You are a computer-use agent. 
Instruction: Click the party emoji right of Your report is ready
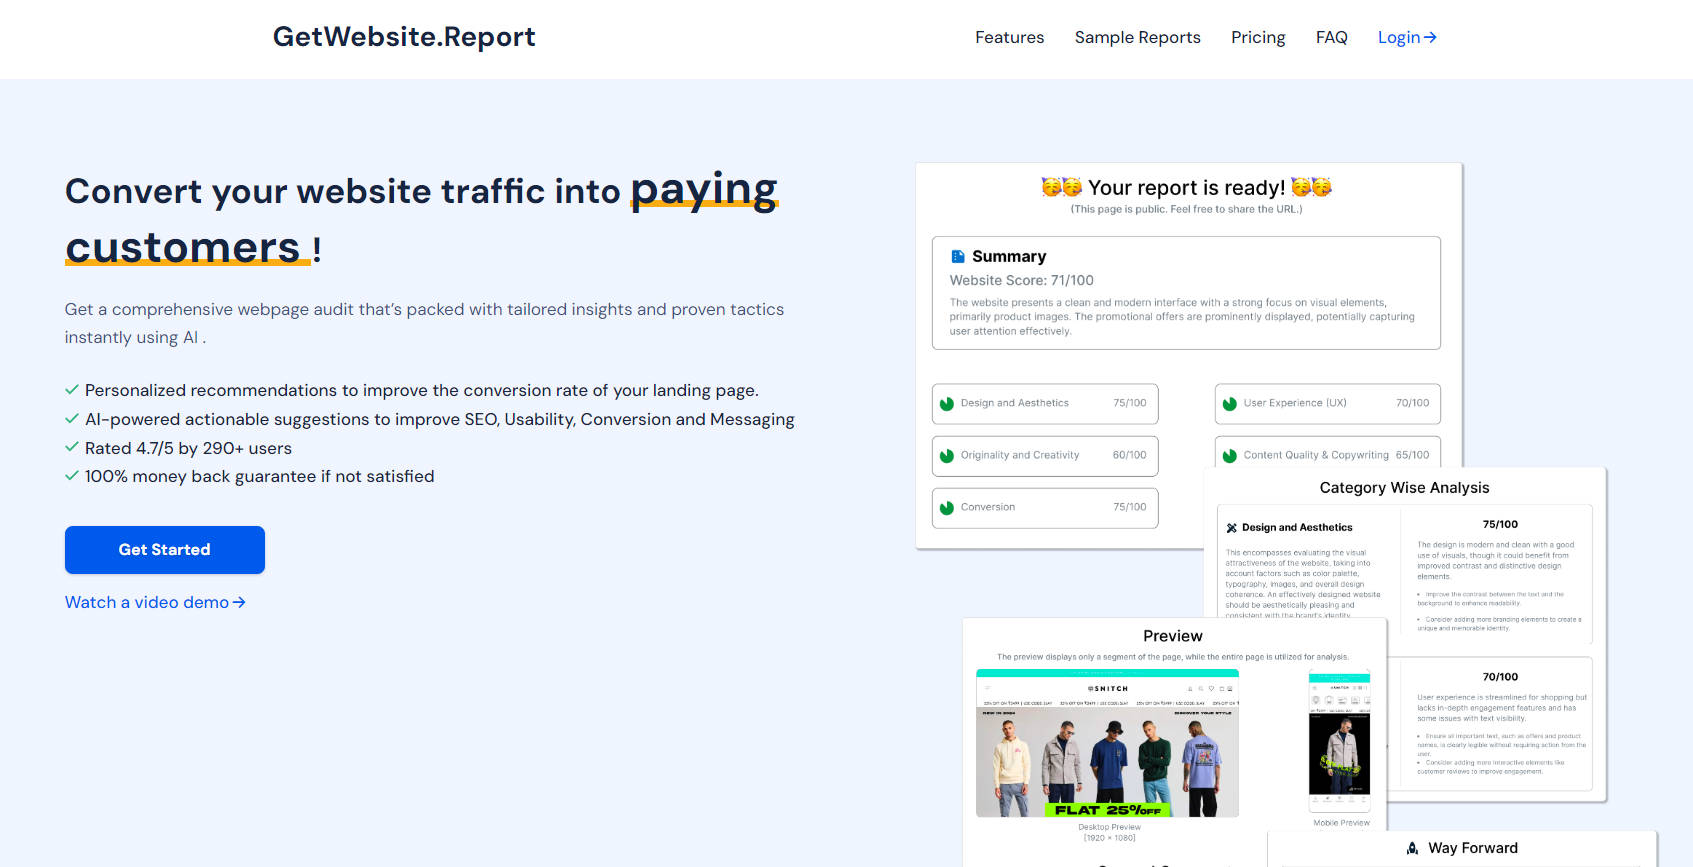point(1311,187)
